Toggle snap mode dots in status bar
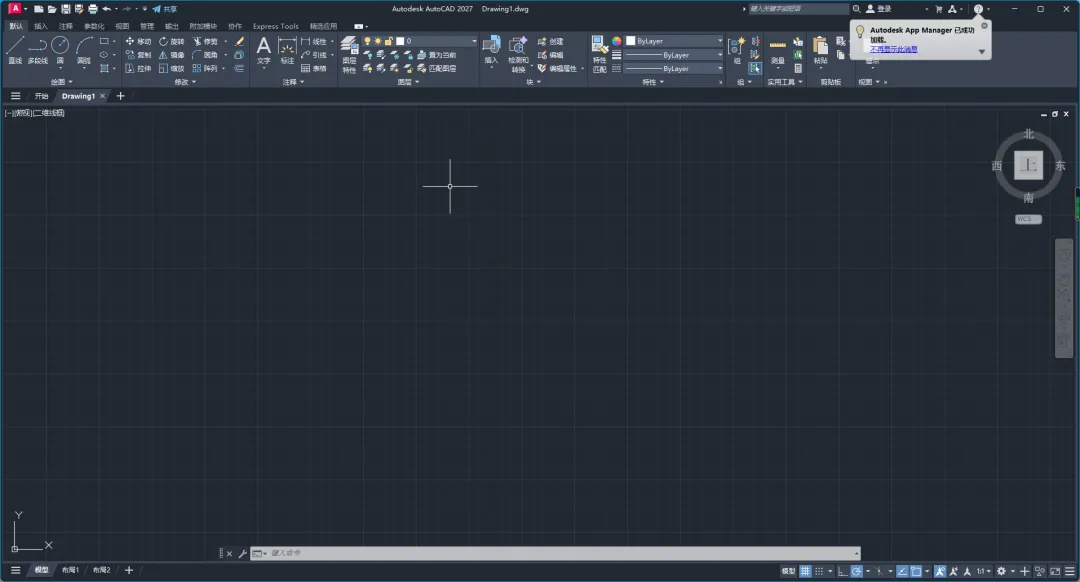Viewport: 1080px width, 582px height. pyautogui.click(x=819, y=571)
